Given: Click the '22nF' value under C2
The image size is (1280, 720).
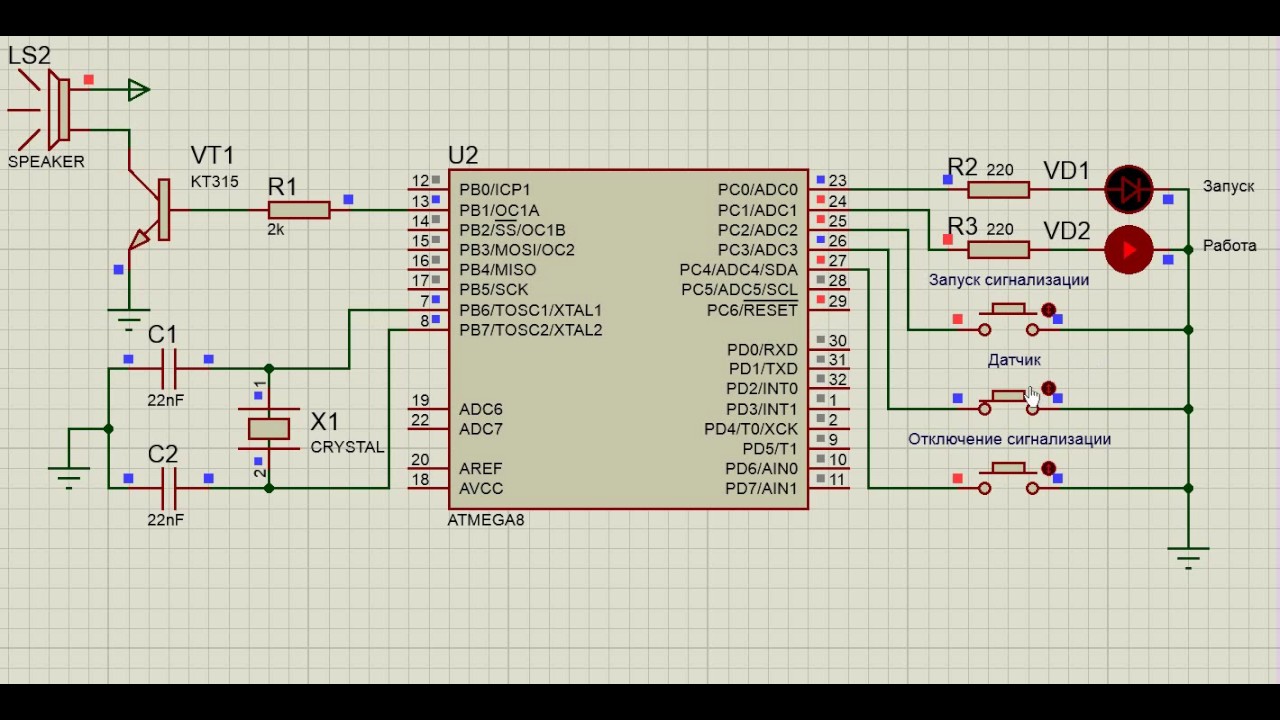Looking at the screenshot, I should 165,520.
